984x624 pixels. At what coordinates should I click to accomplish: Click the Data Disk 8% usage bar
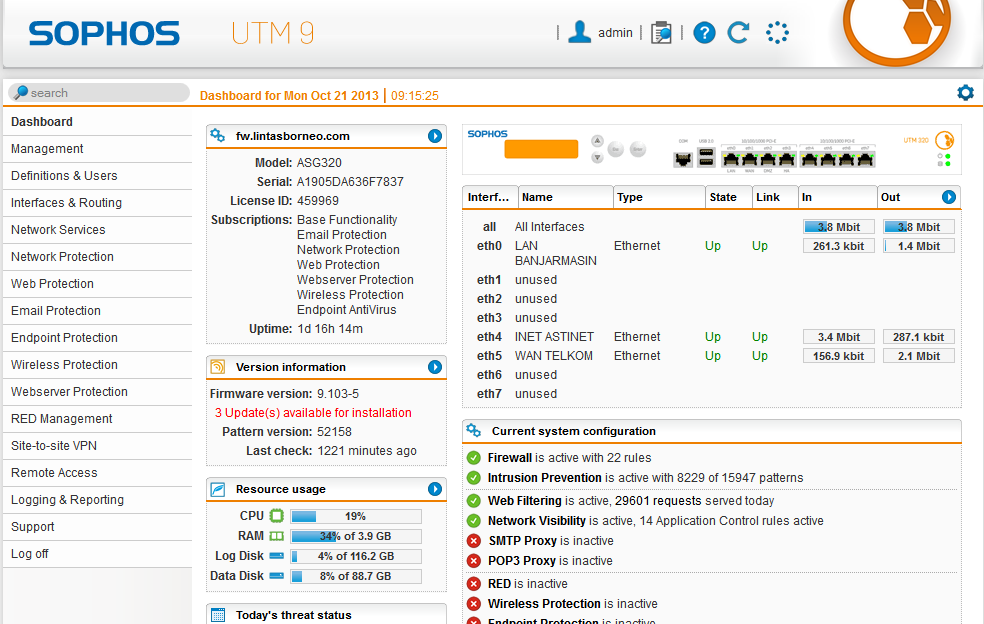pos(356,576)
